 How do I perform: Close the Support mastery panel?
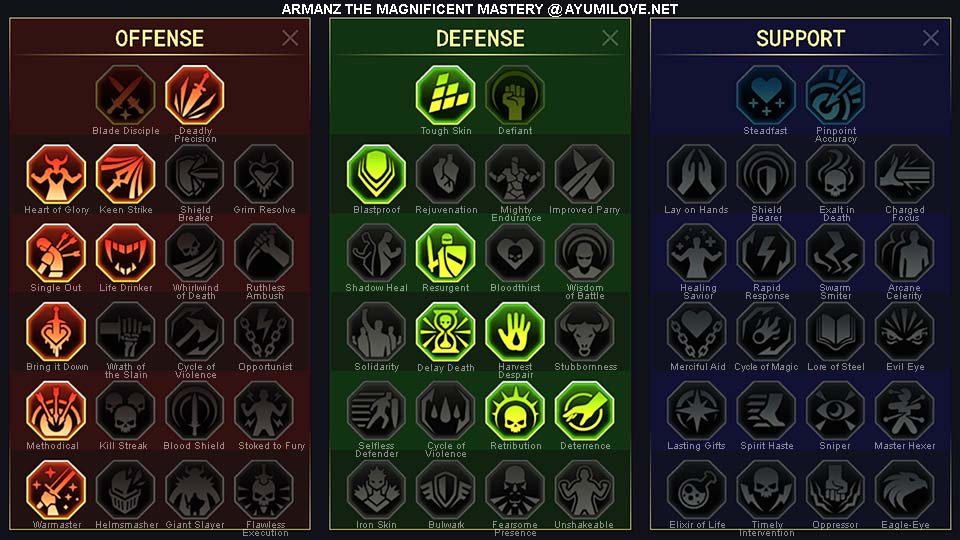[931, 38]
